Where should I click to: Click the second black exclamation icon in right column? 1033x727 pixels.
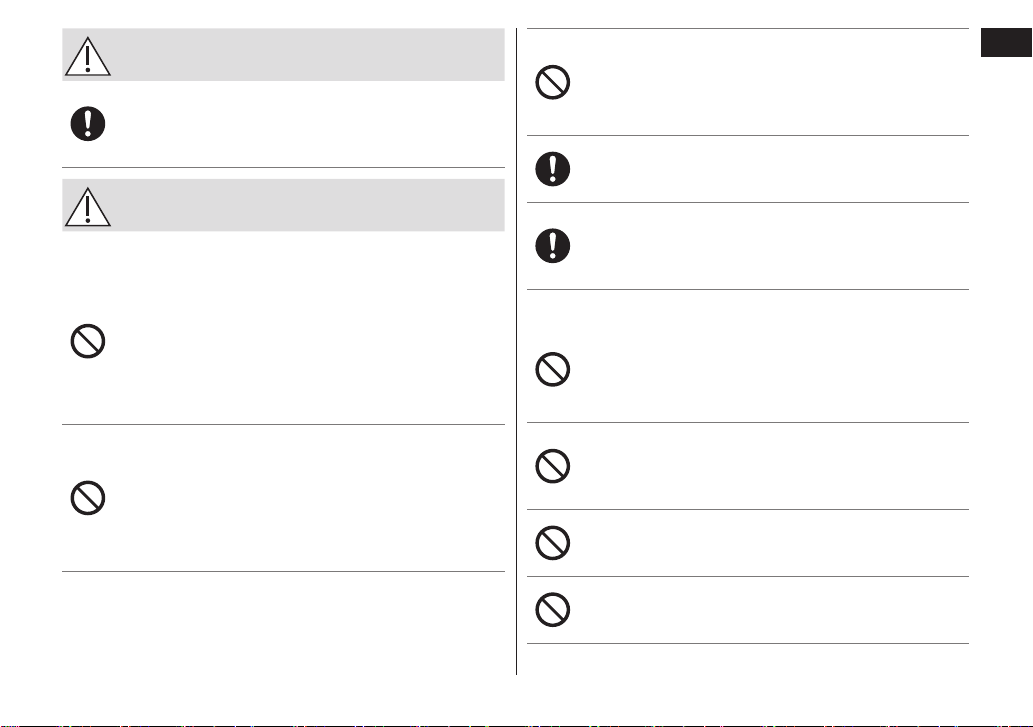point(553,246)
